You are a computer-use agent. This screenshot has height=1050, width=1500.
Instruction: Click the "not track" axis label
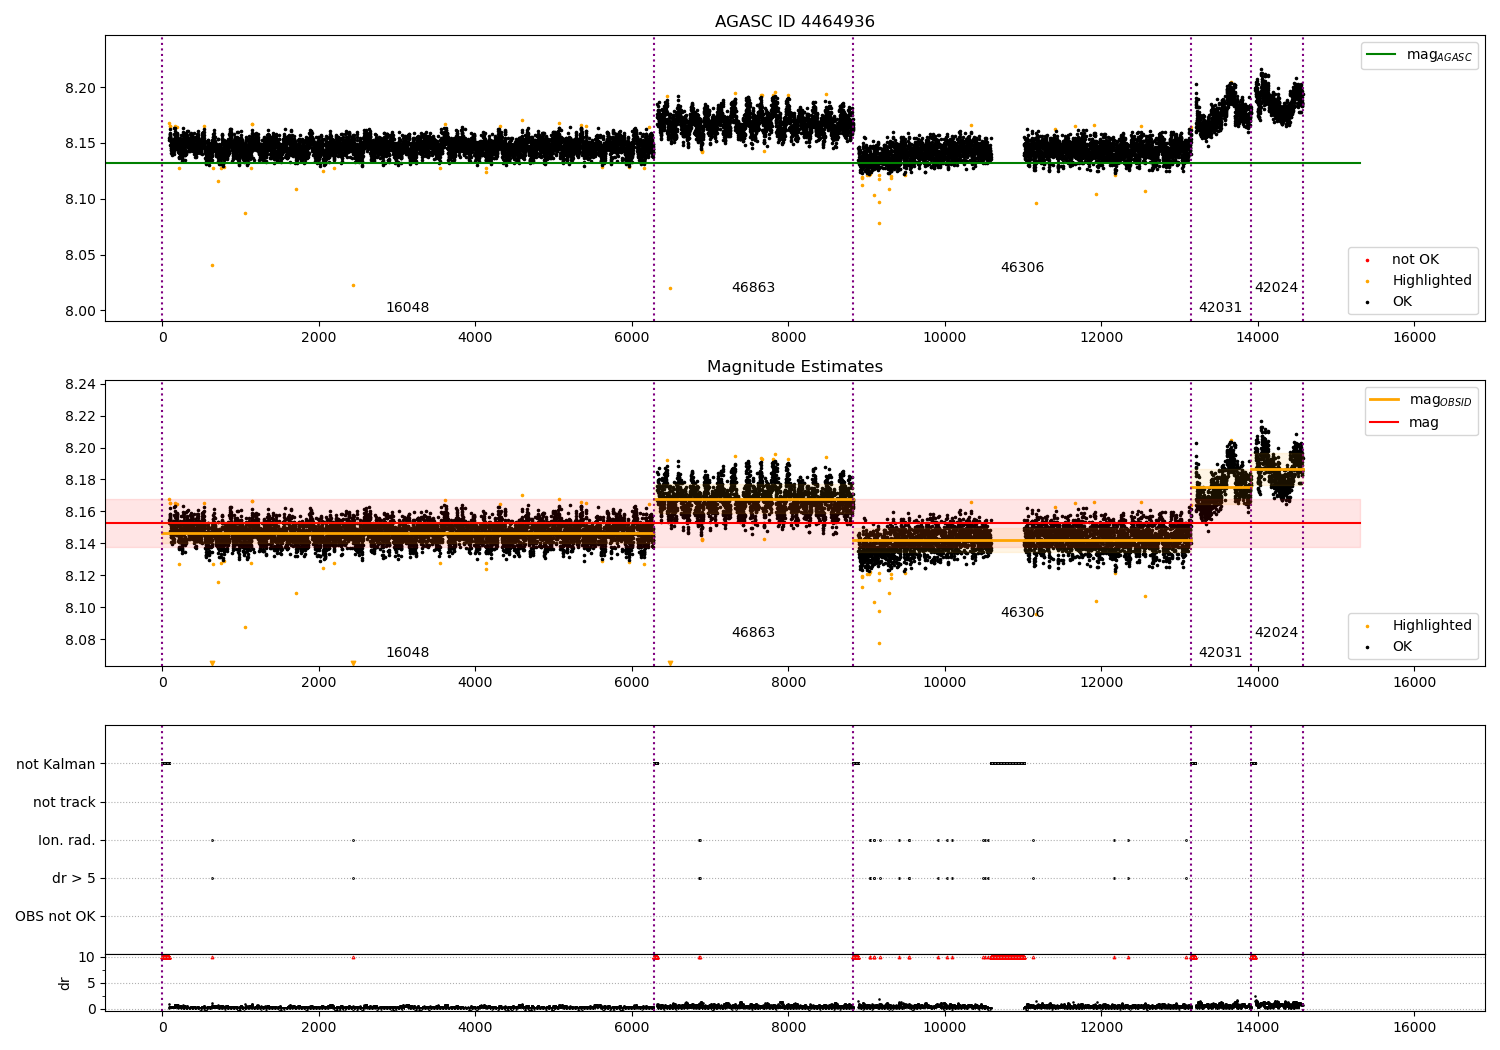click(64, 802)
